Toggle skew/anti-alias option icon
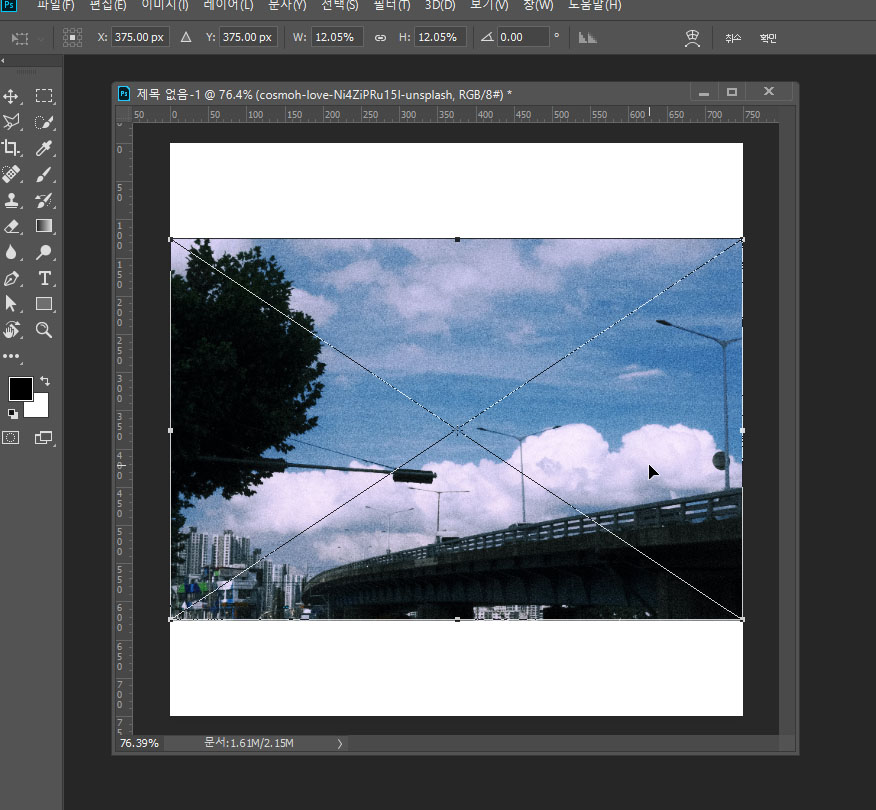 point(587,38)
